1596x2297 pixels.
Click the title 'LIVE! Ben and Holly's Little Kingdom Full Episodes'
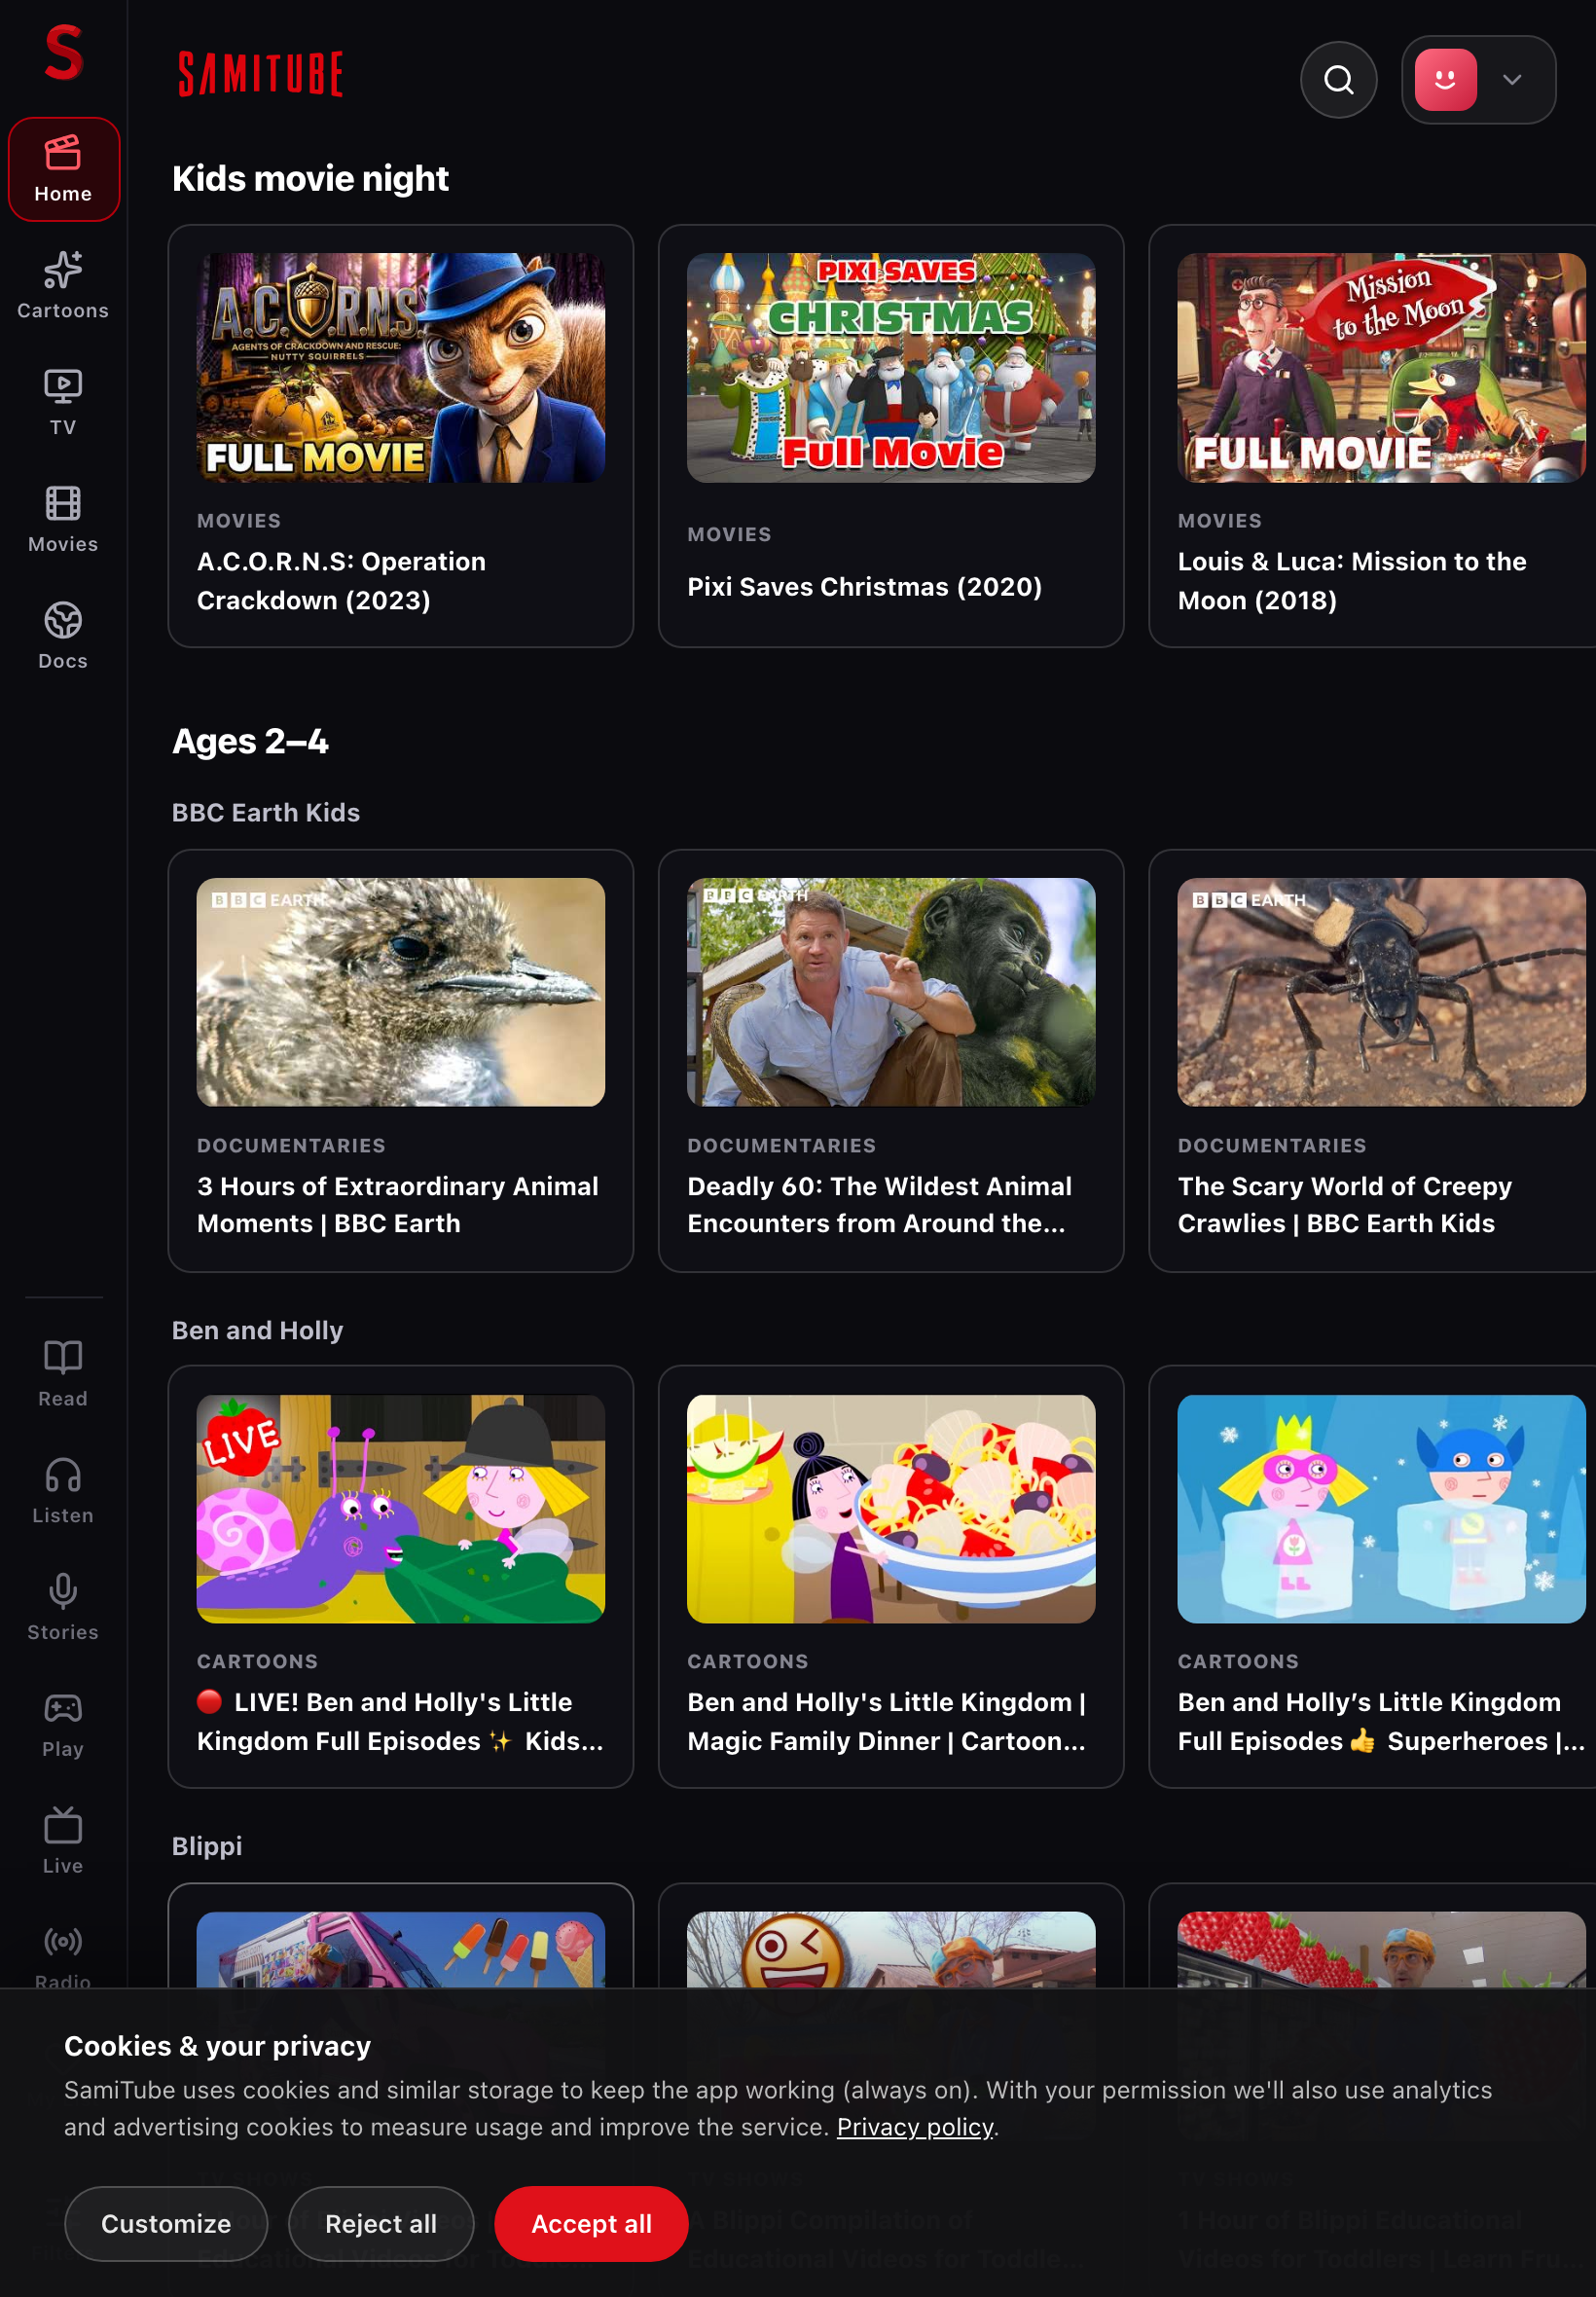400,1721
